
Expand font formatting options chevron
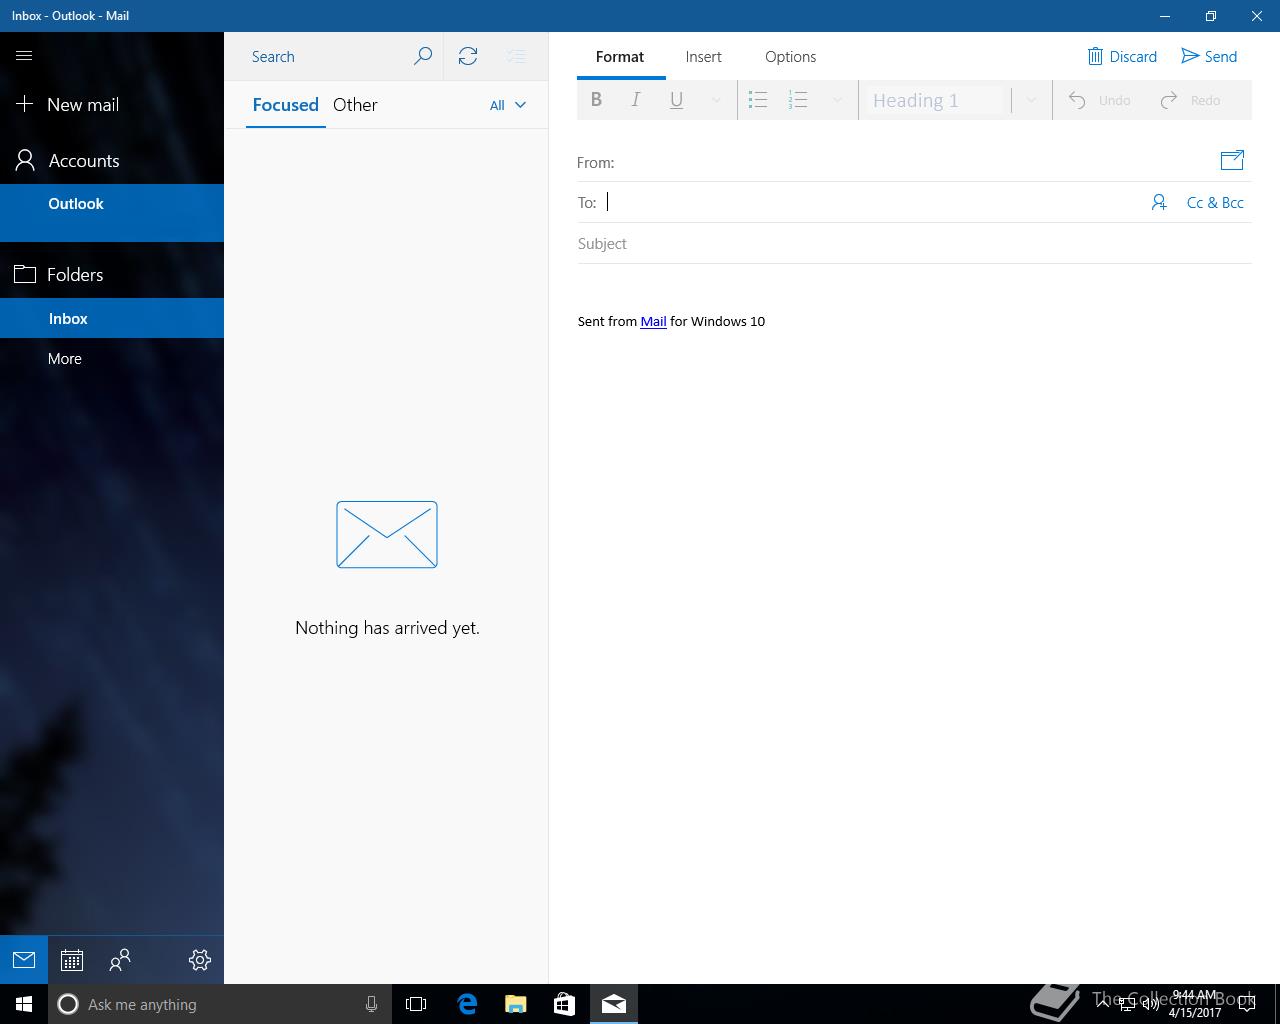[x=716, y=100]
